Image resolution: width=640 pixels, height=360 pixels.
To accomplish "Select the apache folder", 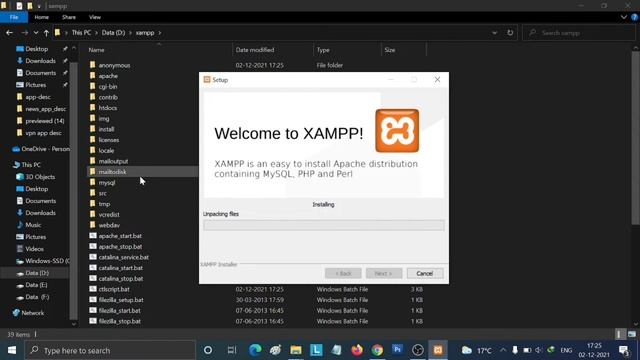I will 108,76.
